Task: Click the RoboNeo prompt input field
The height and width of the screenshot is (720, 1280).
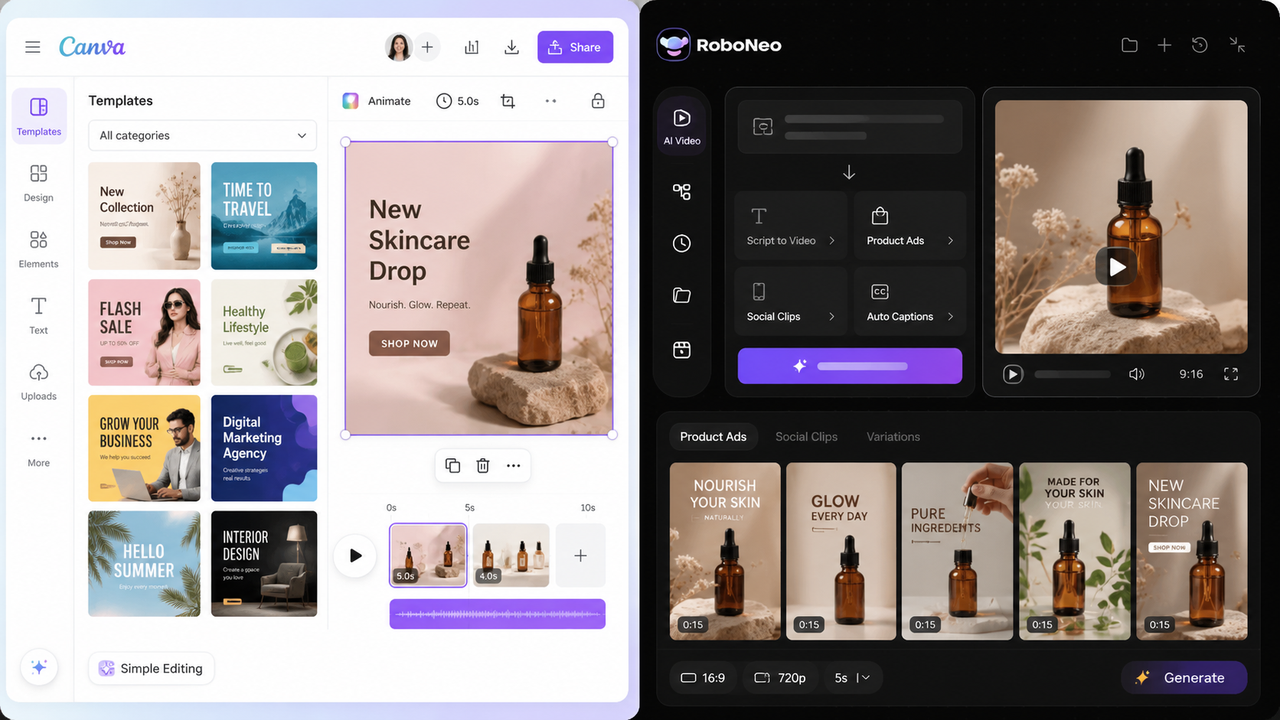Action: coord(850,126)
